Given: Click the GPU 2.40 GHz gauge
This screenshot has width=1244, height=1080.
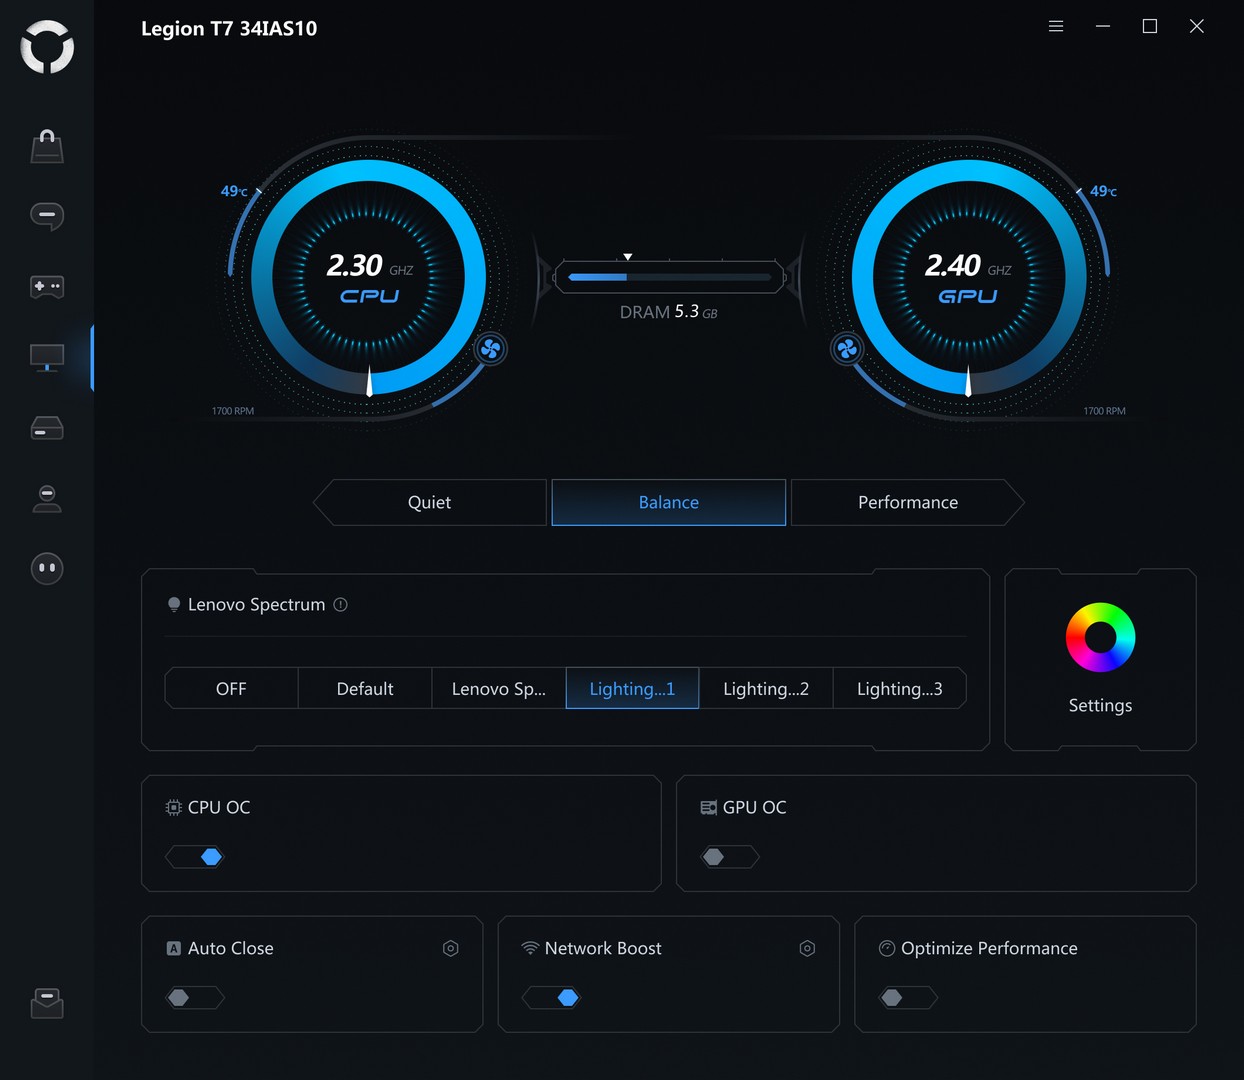Looking at the screenshot, I should pos(968,277).
